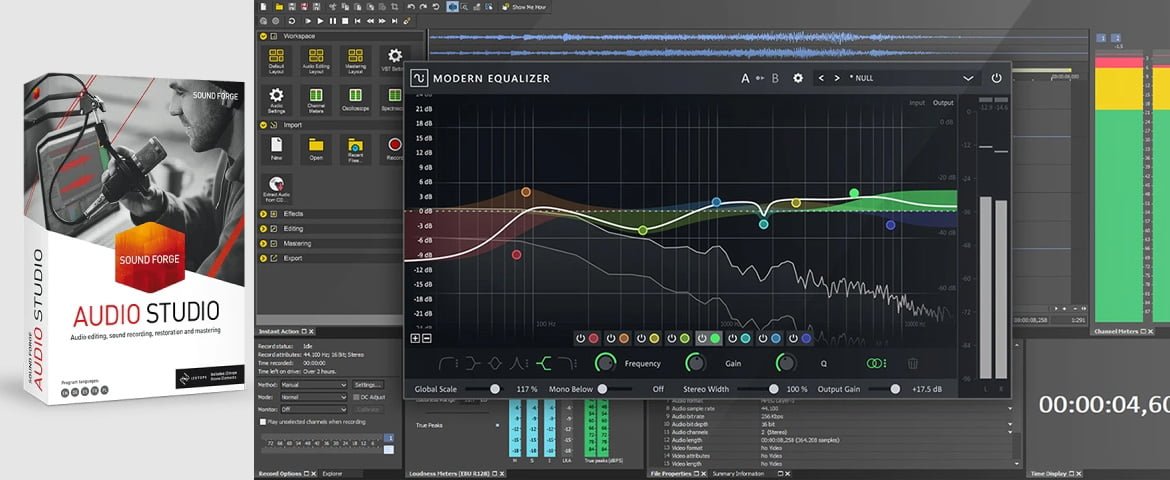
Task: Open the Channel Meters icon
Action: coord(316,100)
